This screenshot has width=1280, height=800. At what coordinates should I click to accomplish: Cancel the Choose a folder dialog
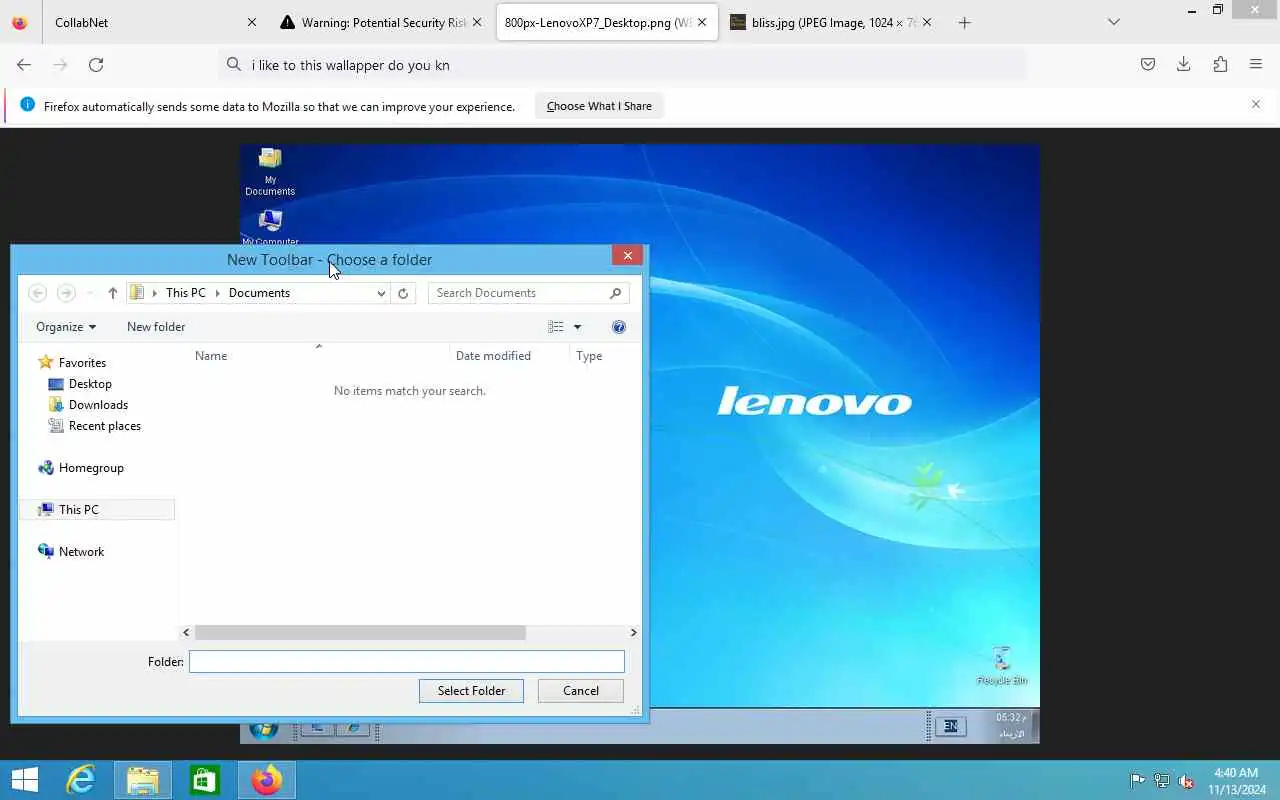tap(581, 691)
